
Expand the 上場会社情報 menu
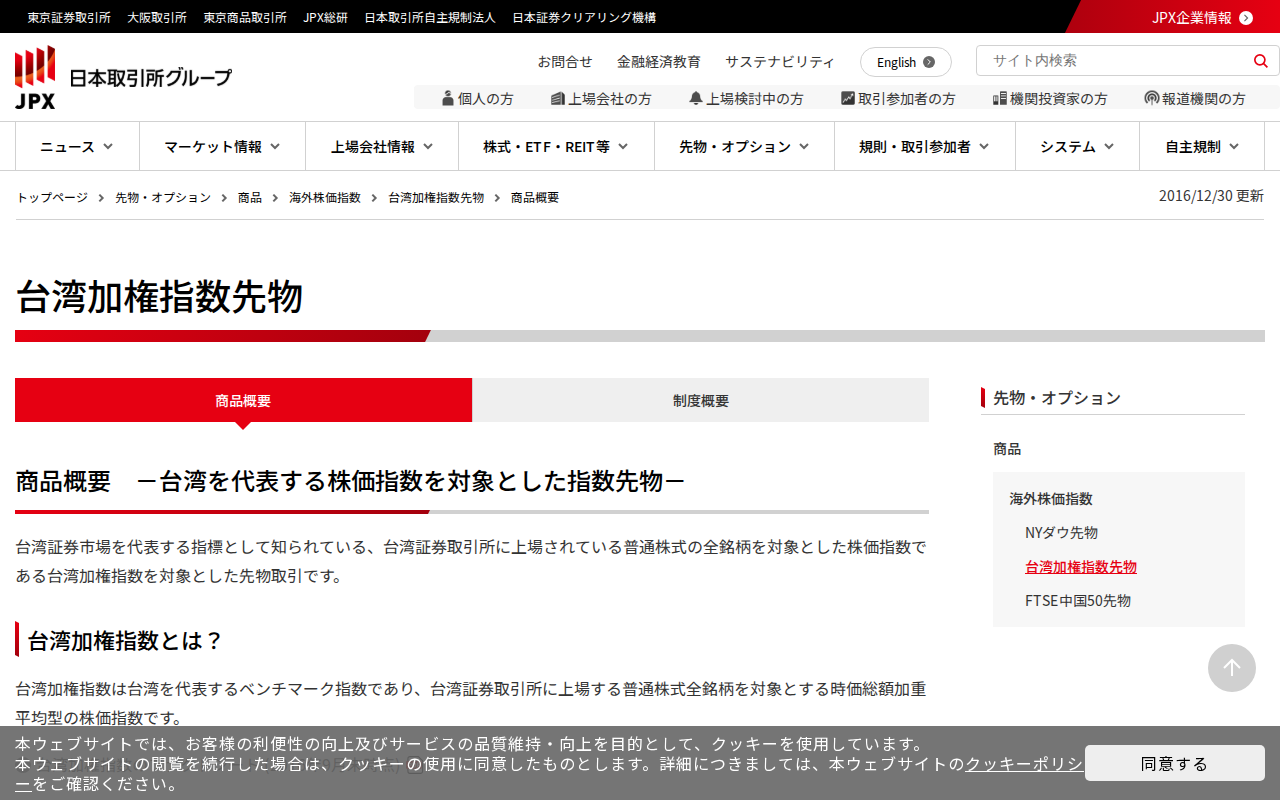point(382,146)
